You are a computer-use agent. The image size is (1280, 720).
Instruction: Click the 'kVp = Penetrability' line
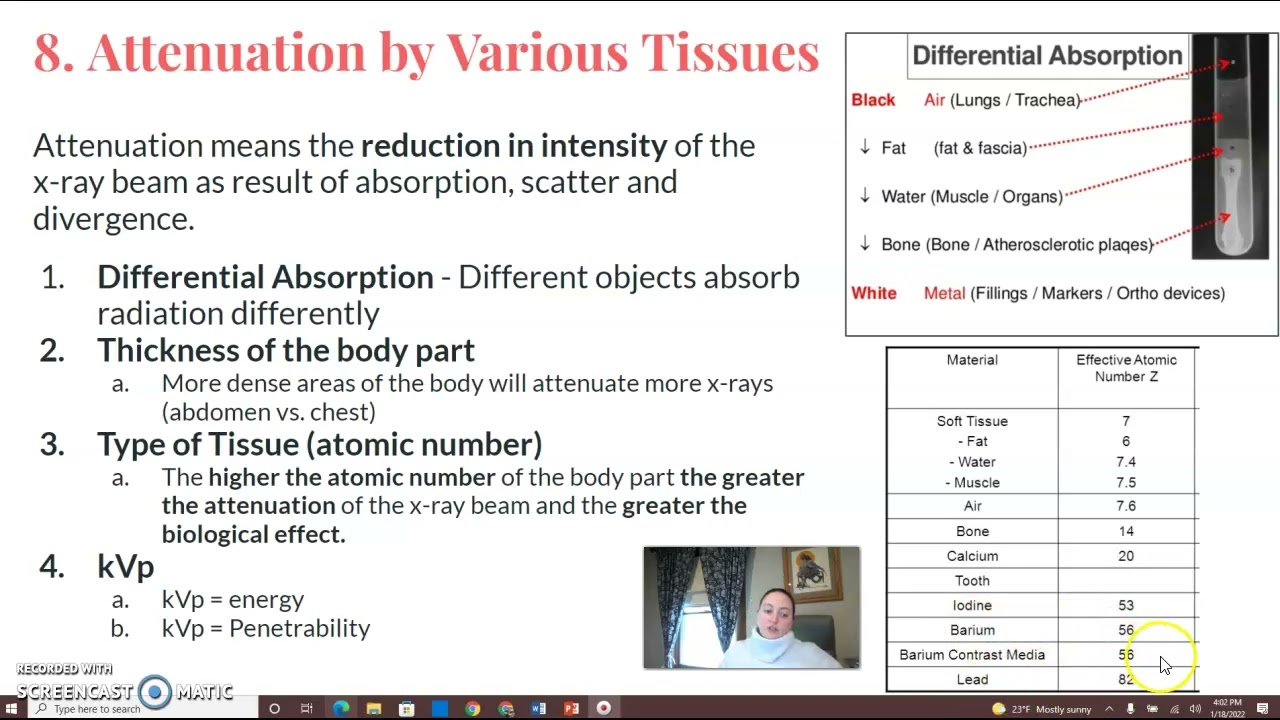point(266,628)
